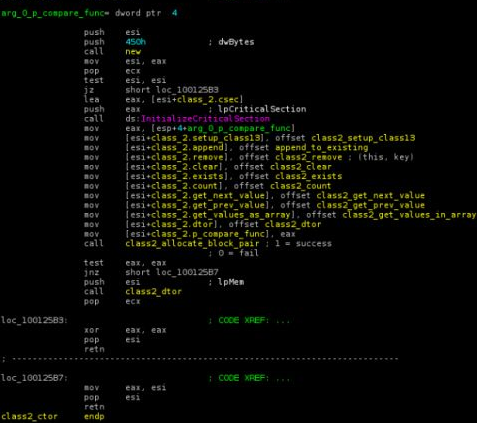Select the 'lpMem' comment
The width and height of the screenshot is (477, 423).
tap(231, 282)
